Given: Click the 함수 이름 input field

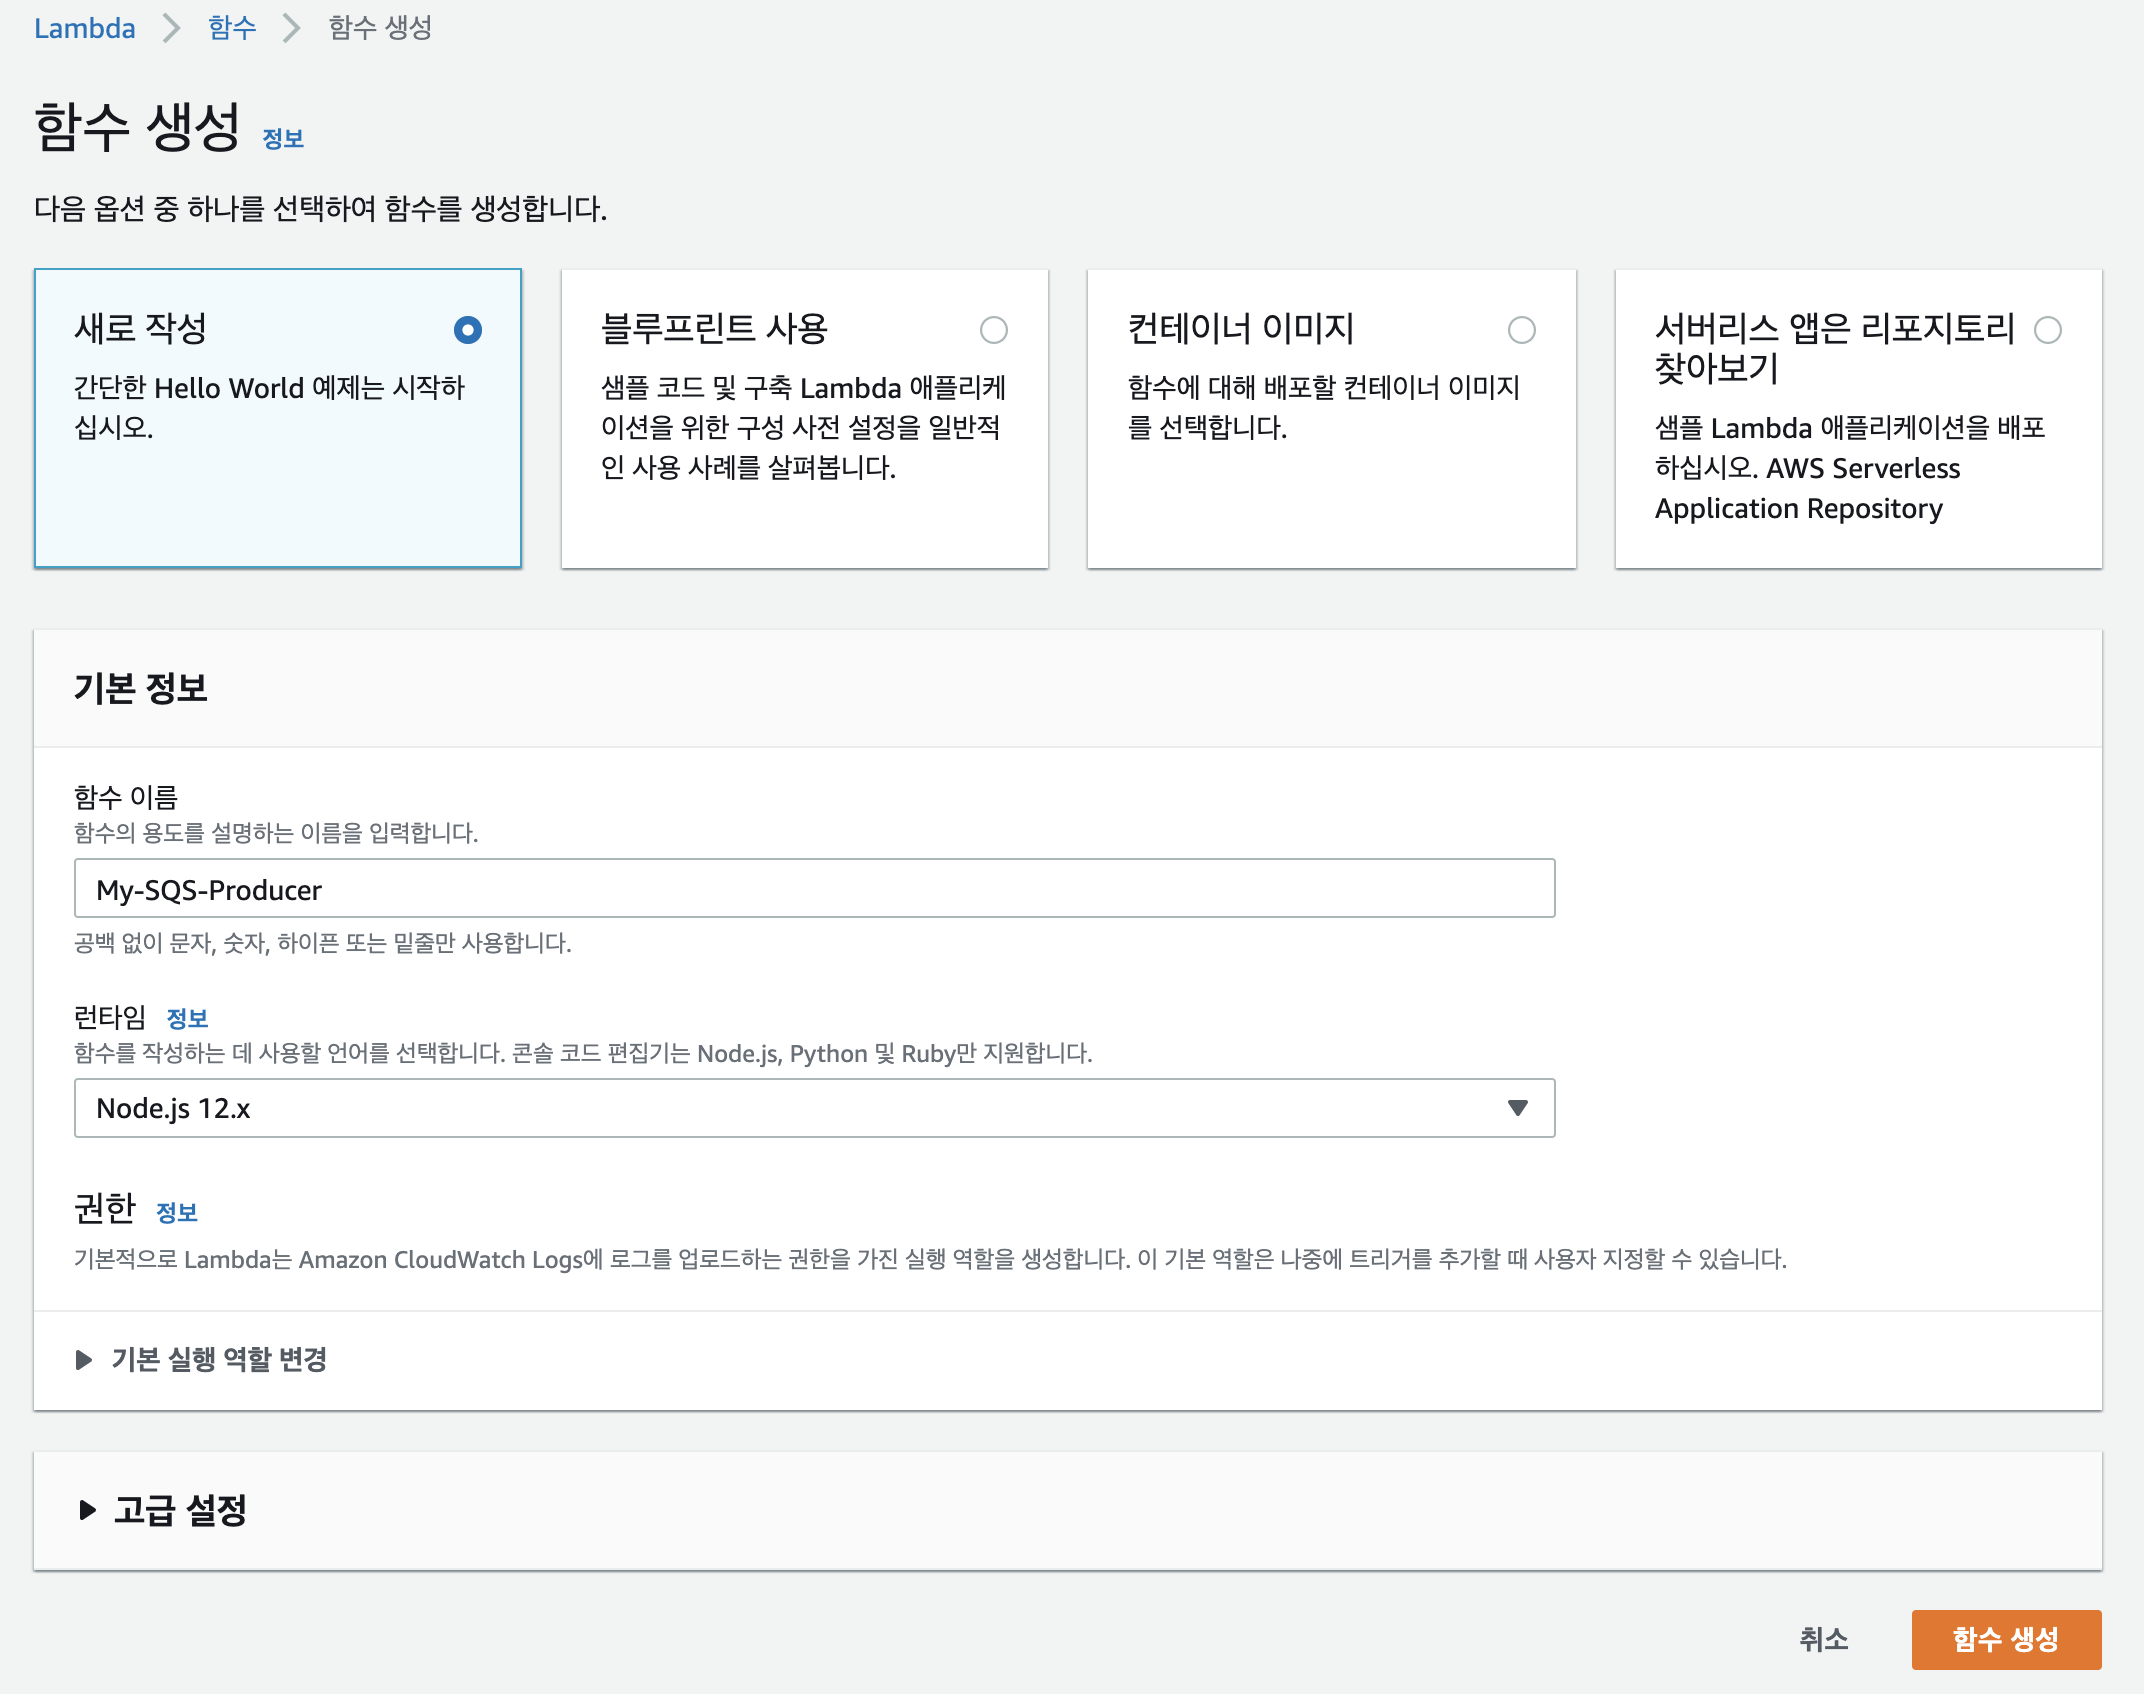Looking at the screenshot, I should (x=813, y=888).
